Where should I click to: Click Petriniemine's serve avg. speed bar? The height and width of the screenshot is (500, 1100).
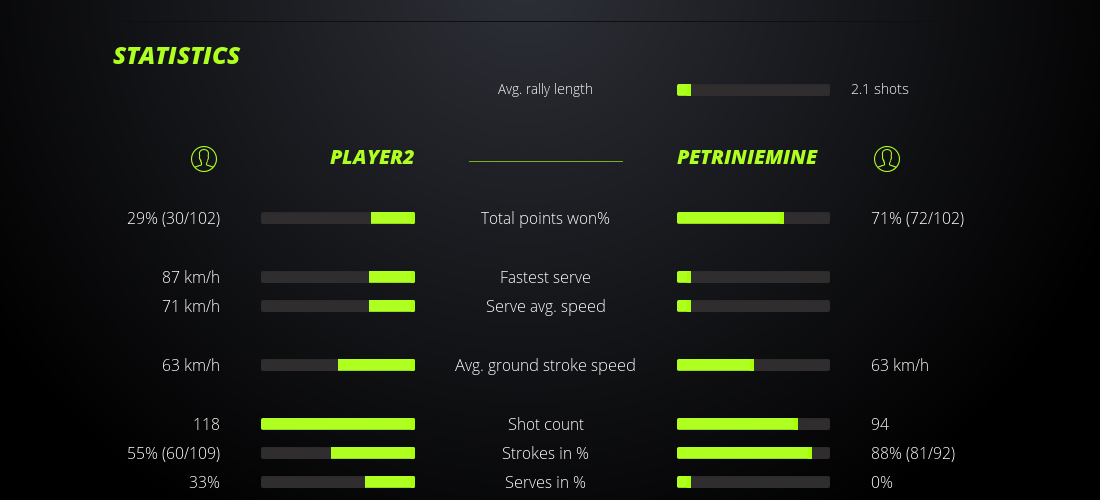[753, 306]
